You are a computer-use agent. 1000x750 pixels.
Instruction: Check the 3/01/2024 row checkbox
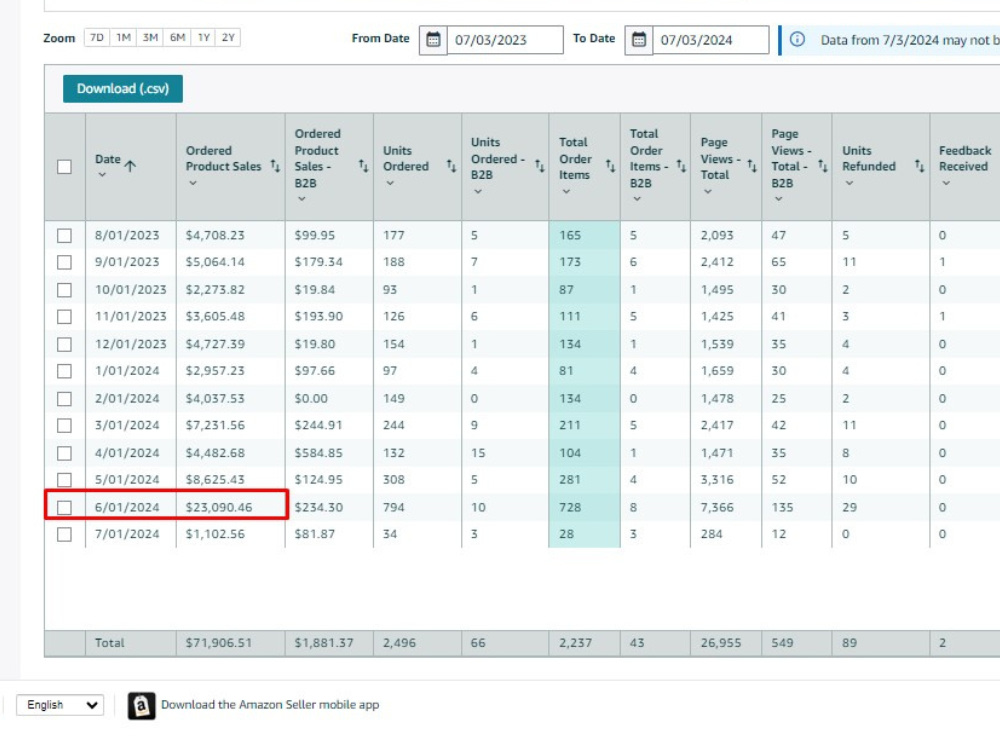click(x=64, y=425)
